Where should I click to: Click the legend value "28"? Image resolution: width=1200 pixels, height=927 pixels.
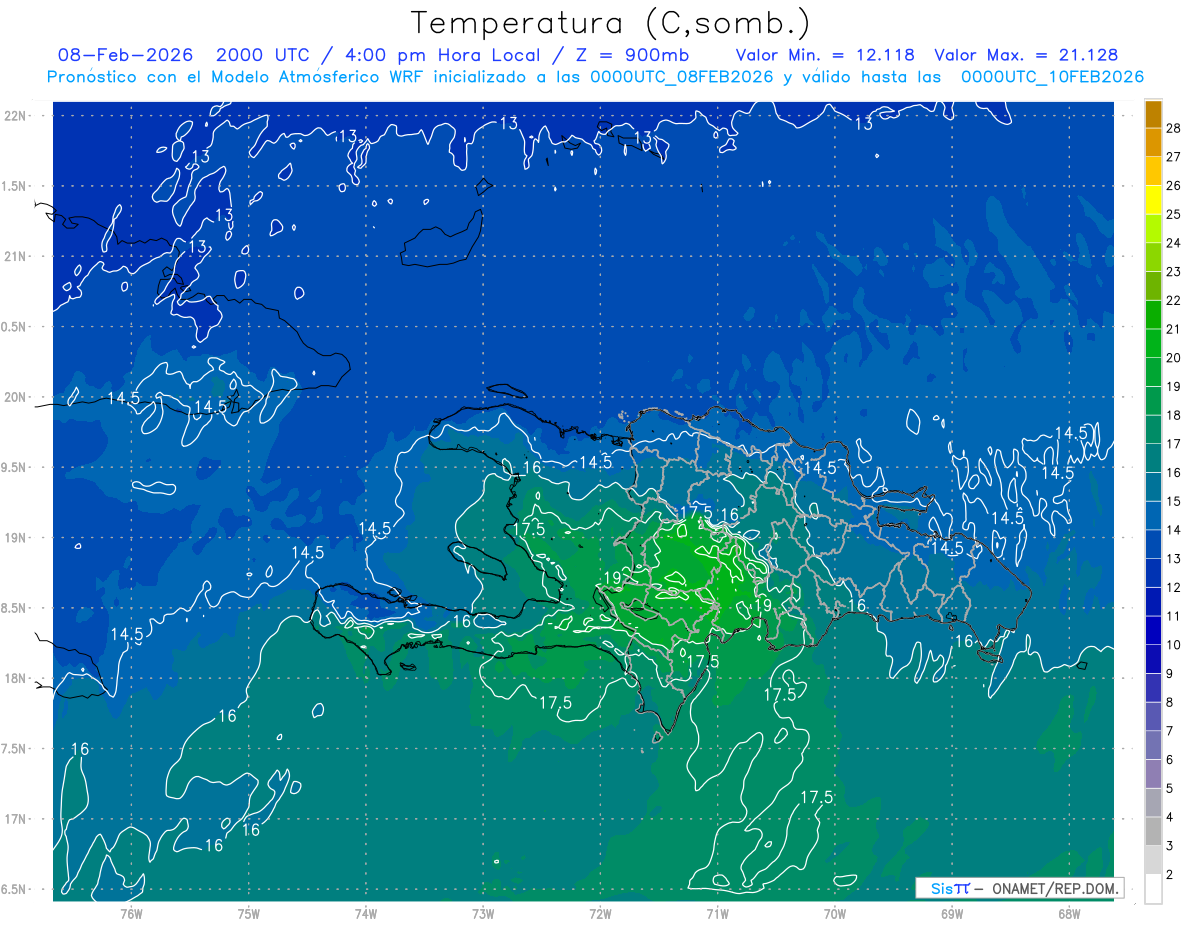1173,129
